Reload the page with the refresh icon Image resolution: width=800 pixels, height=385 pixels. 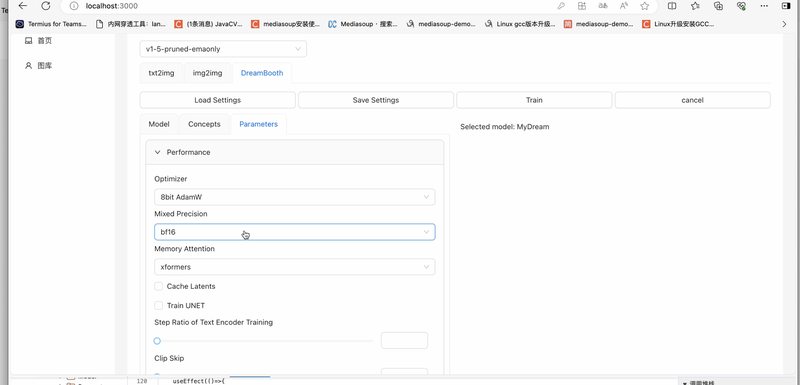[x=46, y=6]
